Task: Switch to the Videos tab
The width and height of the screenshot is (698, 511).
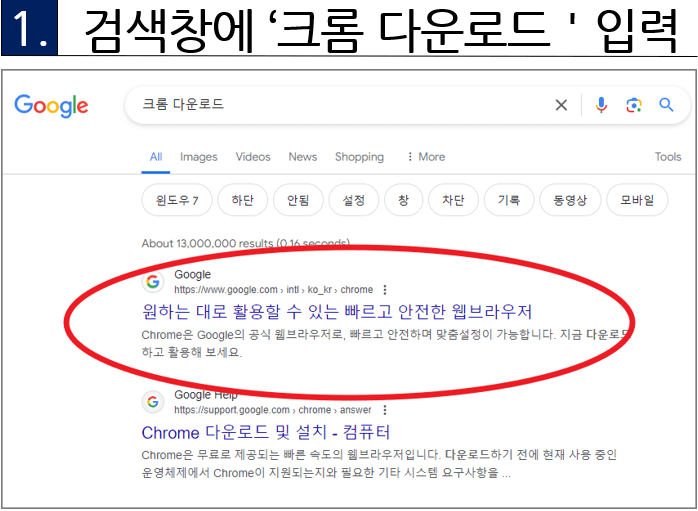Action: tap(253, 157)
